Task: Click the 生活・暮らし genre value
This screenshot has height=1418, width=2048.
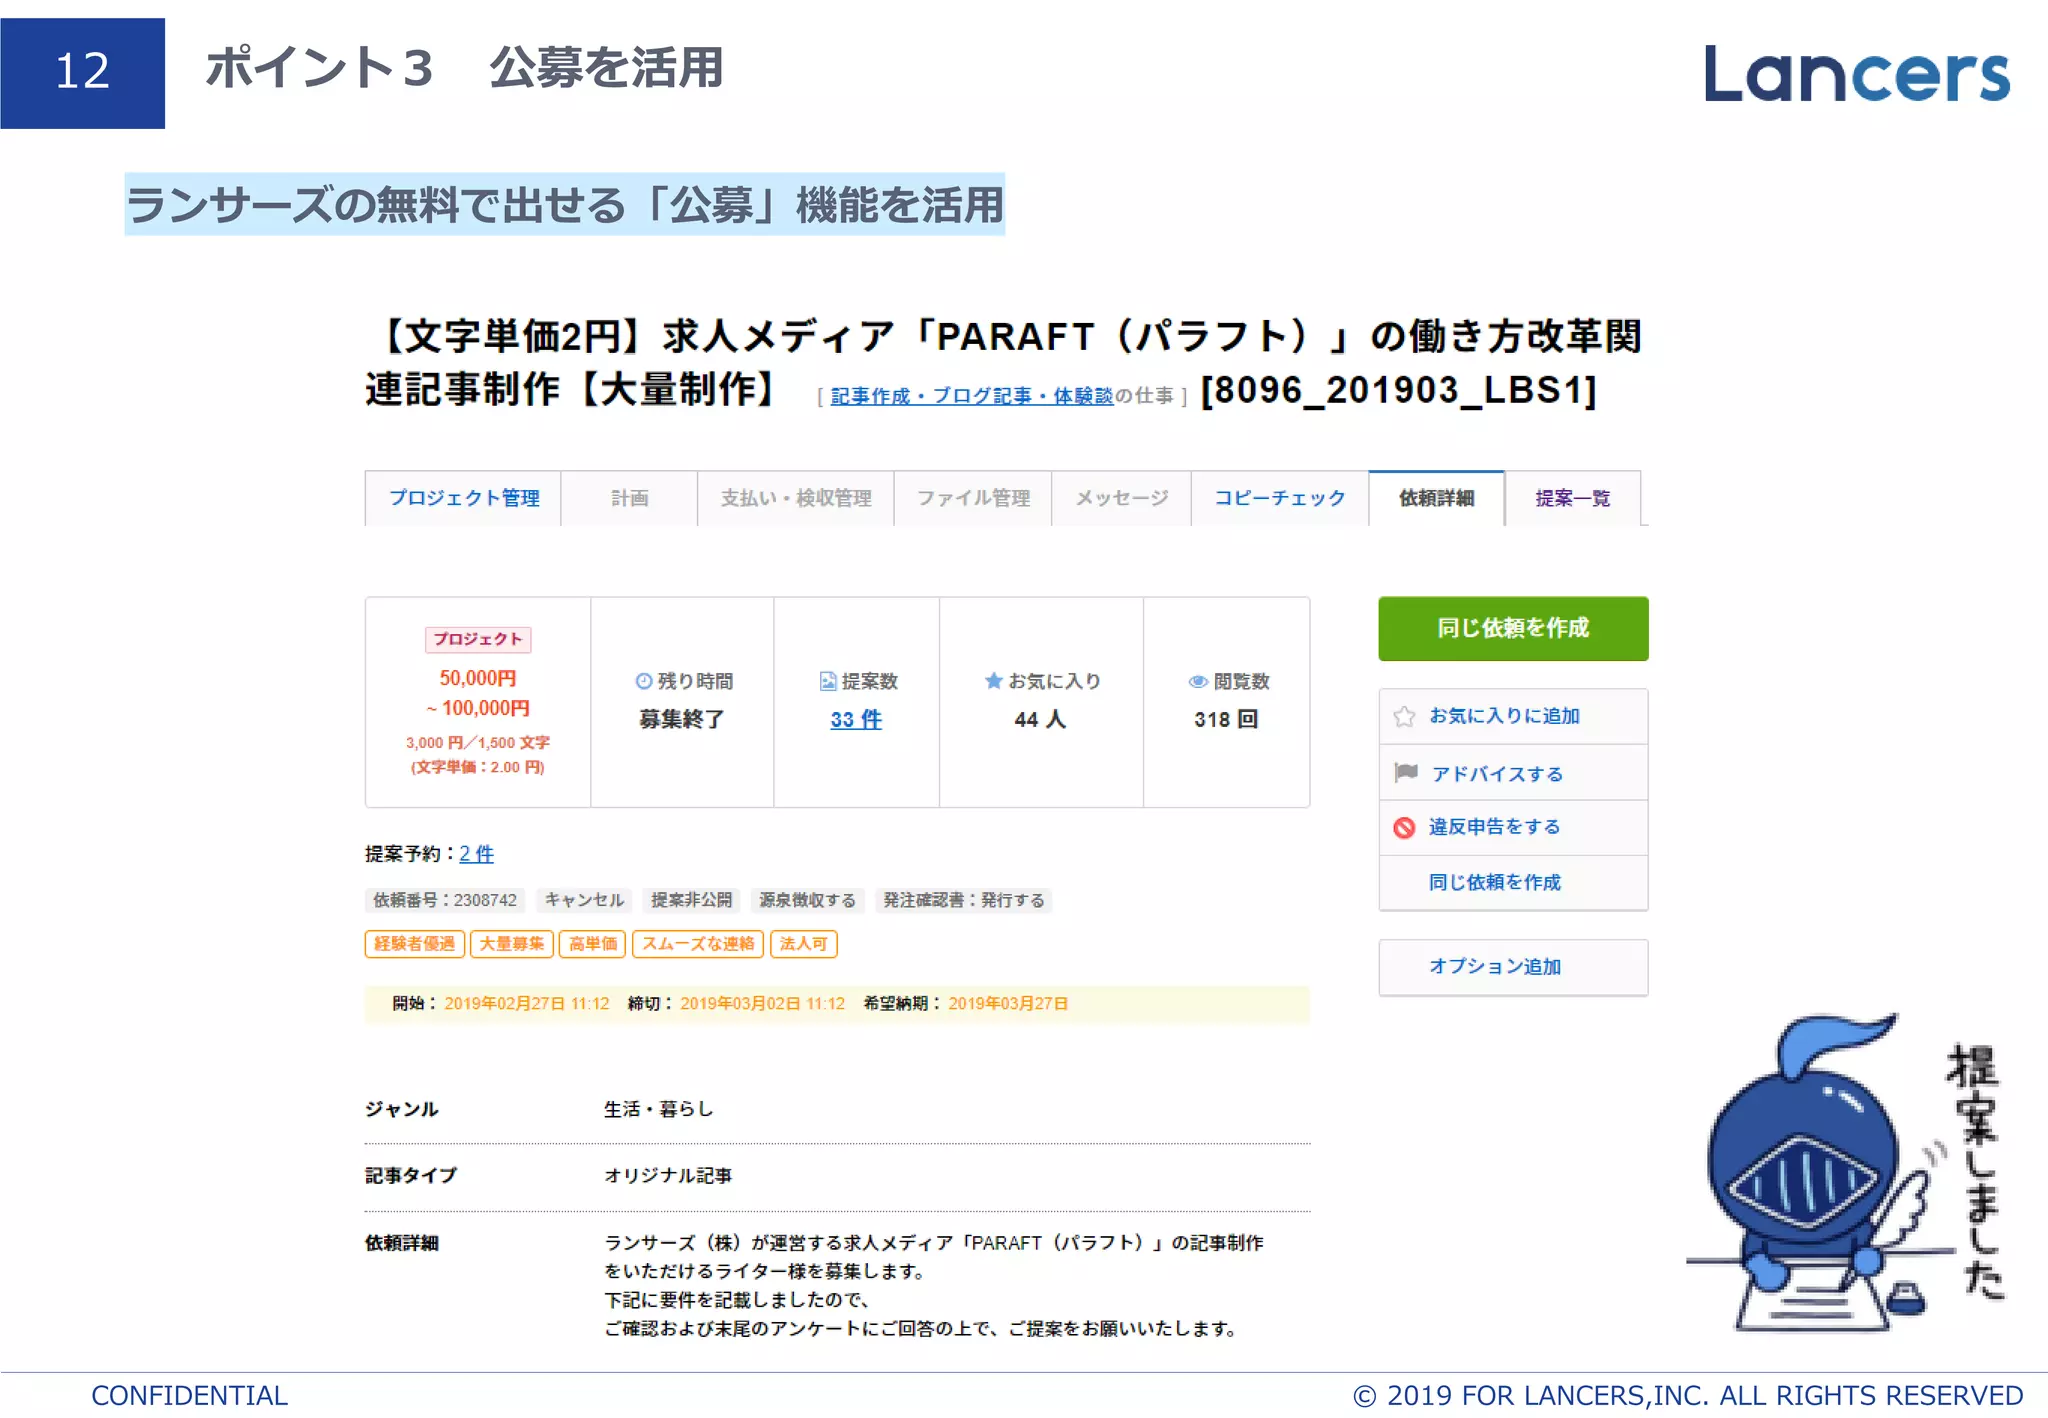Action: [659, 1109]
